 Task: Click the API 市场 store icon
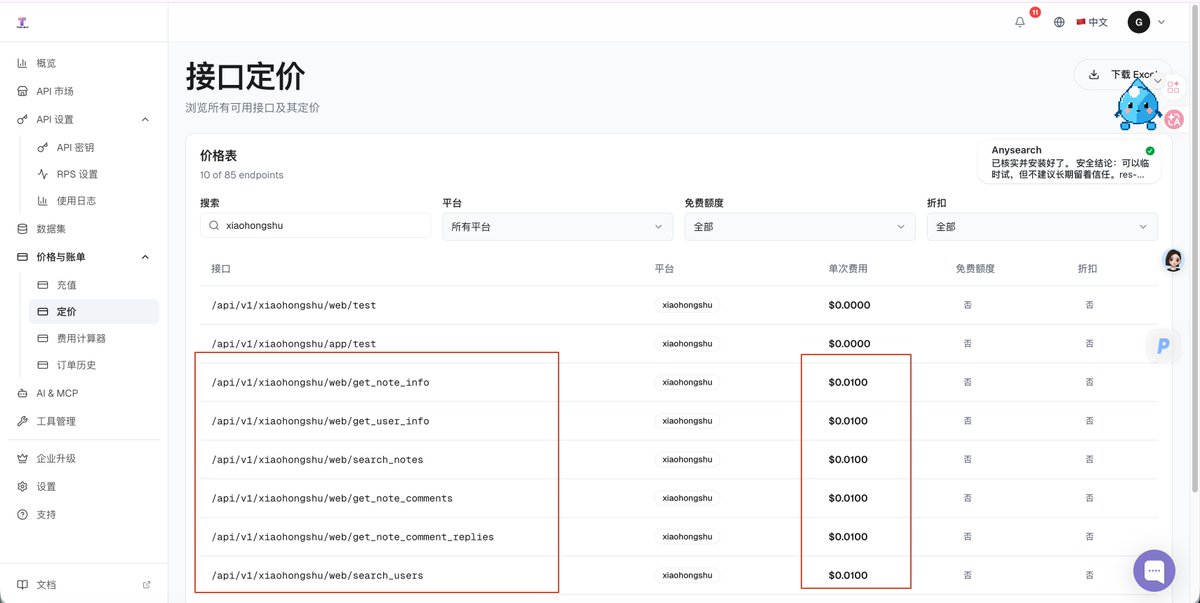pyautogui.click(x=22, y=91)
